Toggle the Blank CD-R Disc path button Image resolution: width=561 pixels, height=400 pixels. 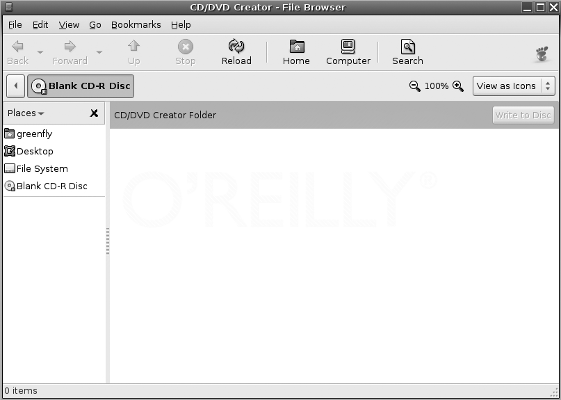pyautogui.click(x=81, y=86)
